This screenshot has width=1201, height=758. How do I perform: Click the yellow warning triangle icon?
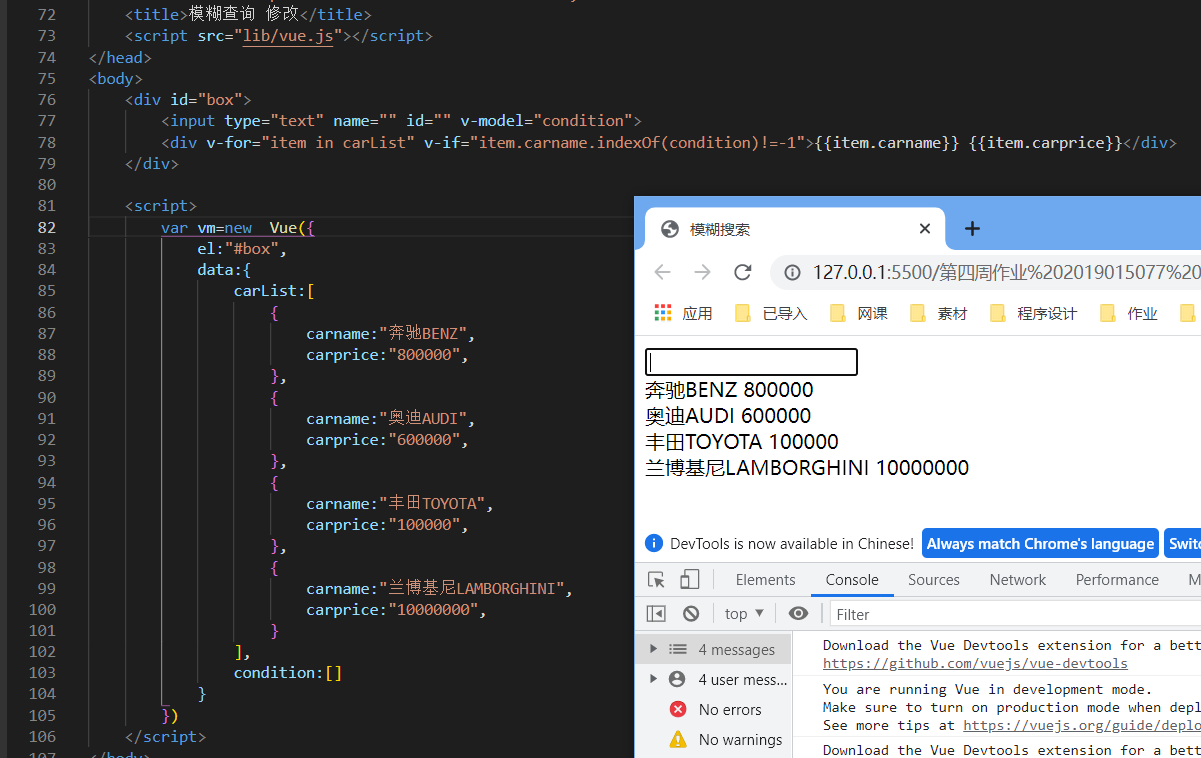coord(678,739)
